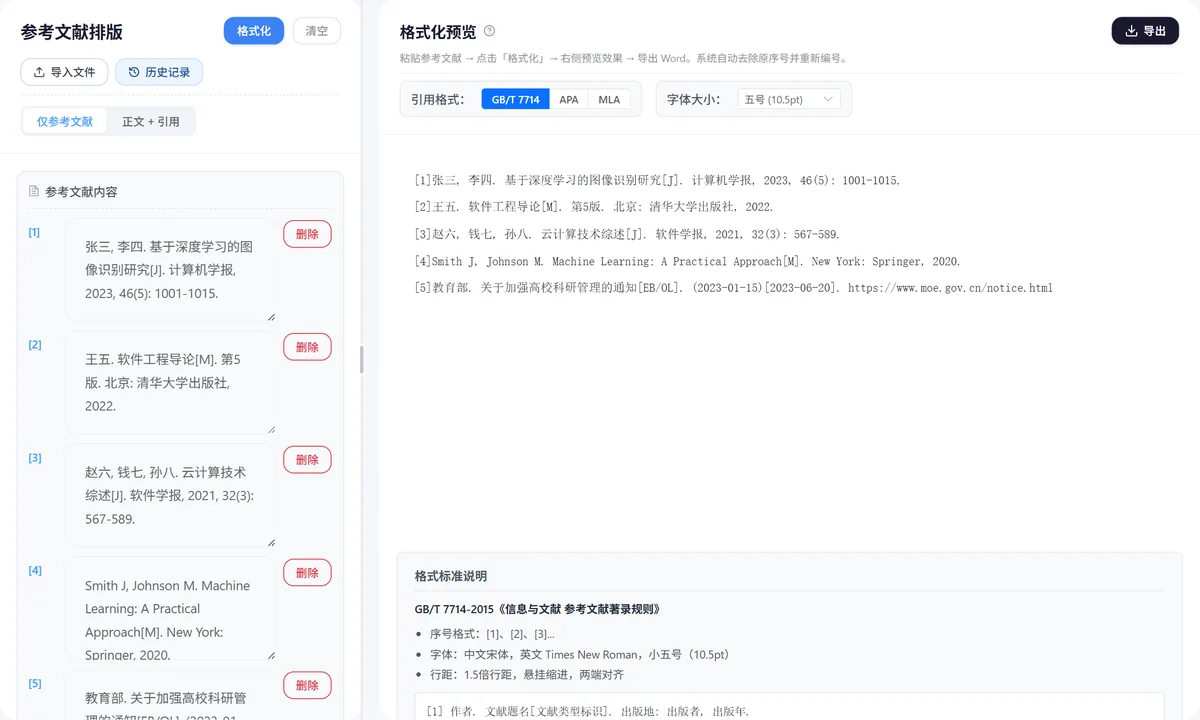
Task: Click the 字体大小: label
Action: pos(694,100)
